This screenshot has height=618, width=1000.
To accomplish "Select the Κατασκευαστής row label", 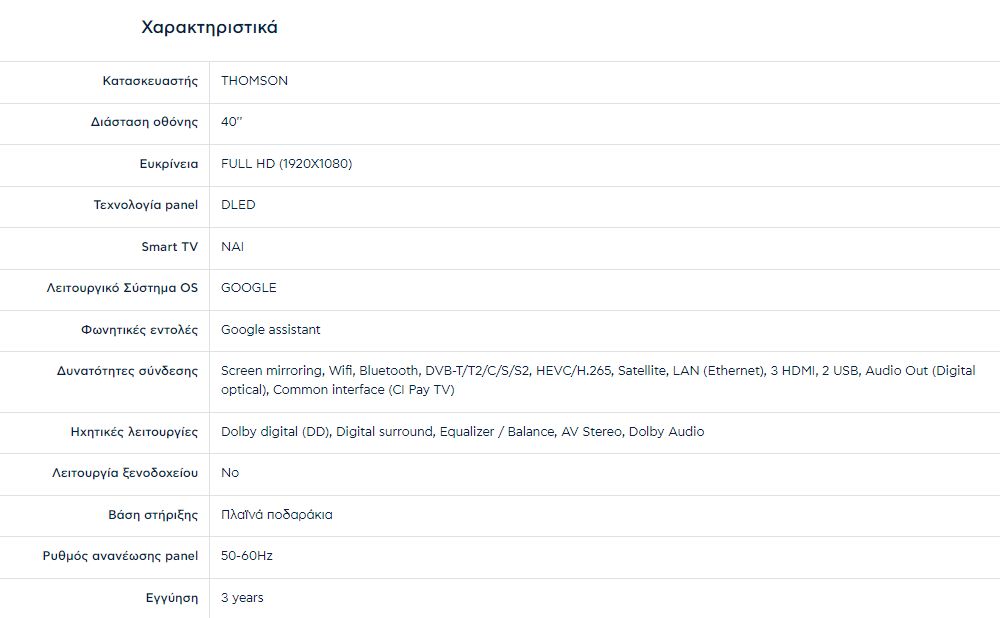I will [150, 81].
